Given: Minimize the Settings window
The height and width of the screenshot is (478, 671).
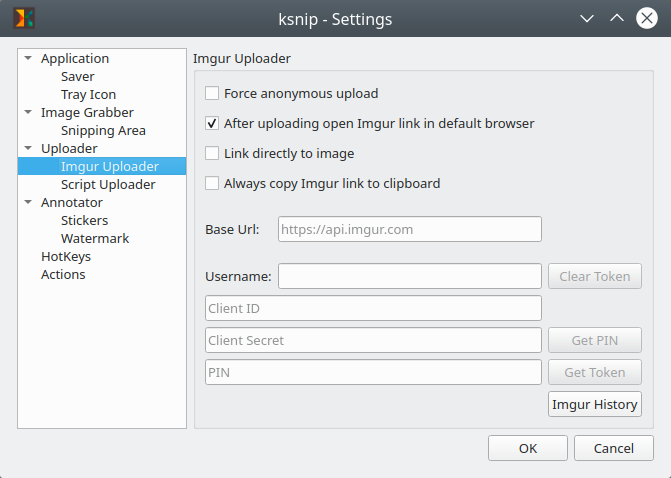Looking at the screenshot, I should point(587,18).
